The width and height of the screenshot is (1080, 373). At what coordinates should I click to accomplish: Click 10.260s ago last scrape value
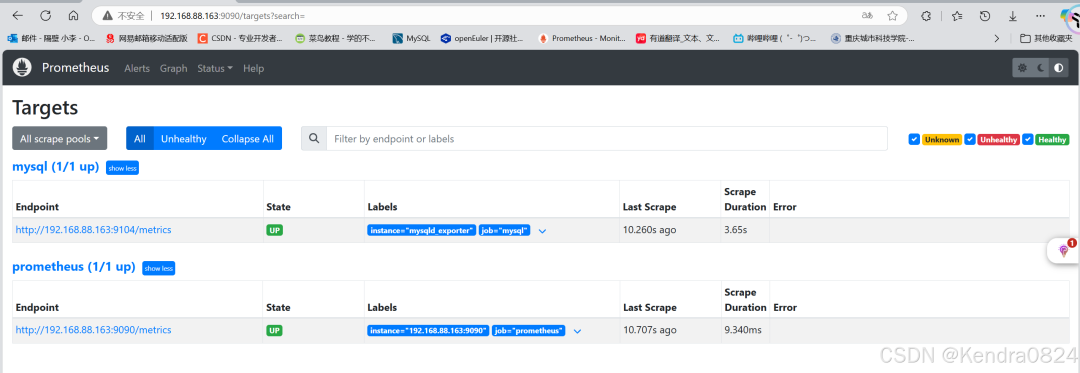[650, 230]
